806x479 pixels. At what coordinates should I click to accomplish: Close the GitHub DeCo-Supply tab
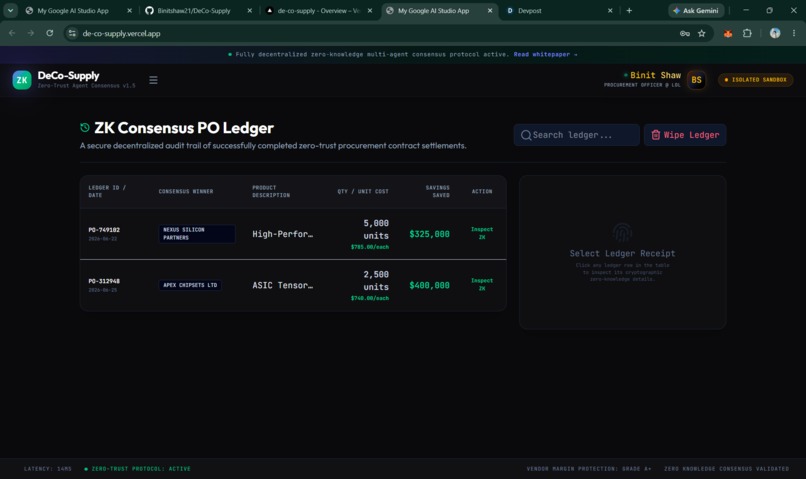[249, 11]
